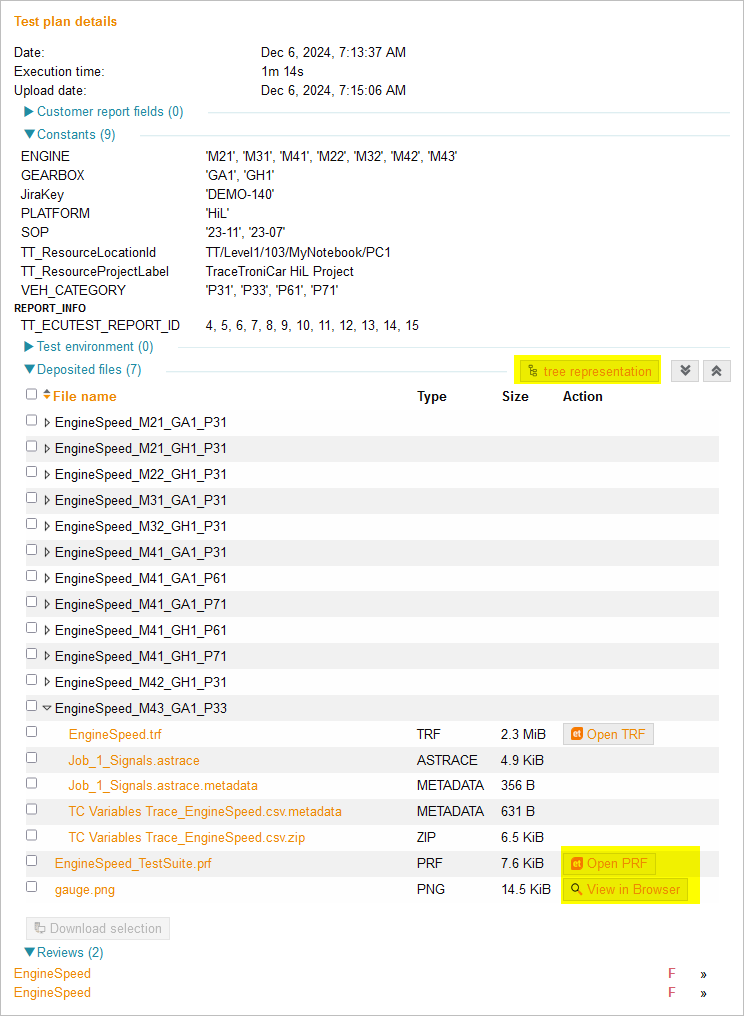
Task: Select the gauge.png checkbox
Action: pos(32,887)
